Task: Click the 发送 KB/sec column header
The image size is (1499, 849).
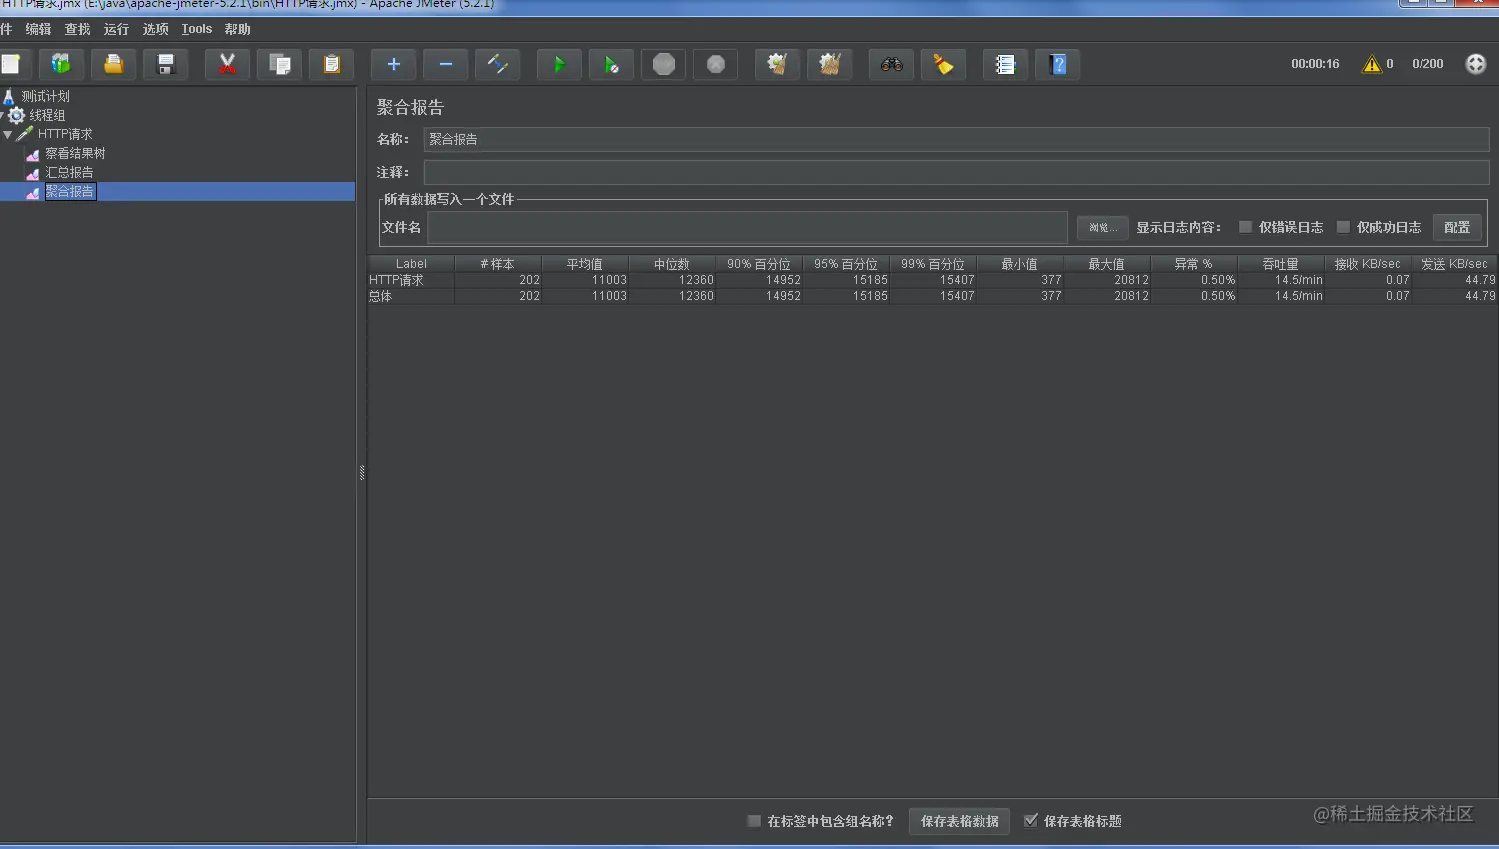Action: point(1454,264)
